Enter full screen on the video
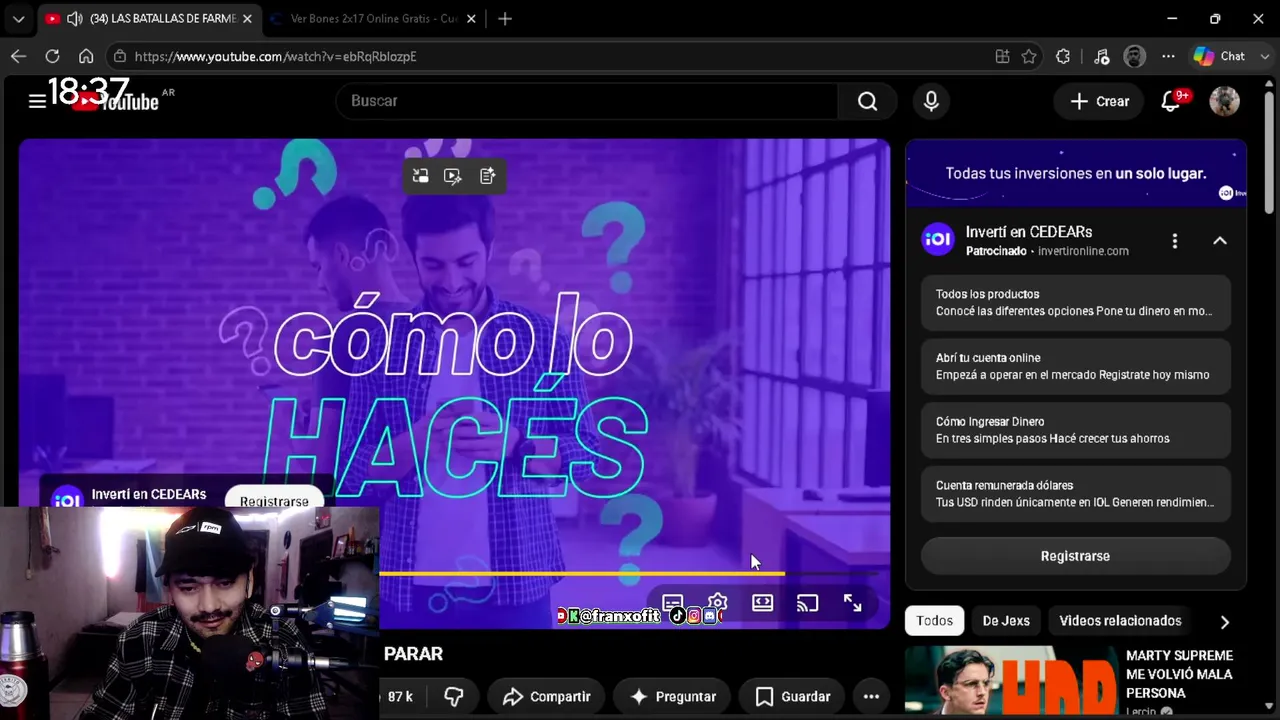 [x=852, y=603]
